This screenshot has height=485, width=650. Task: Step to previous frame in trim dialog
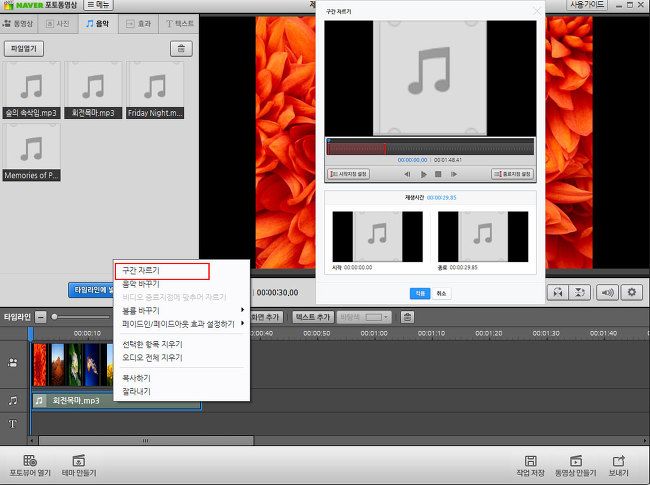coord(407,175)
